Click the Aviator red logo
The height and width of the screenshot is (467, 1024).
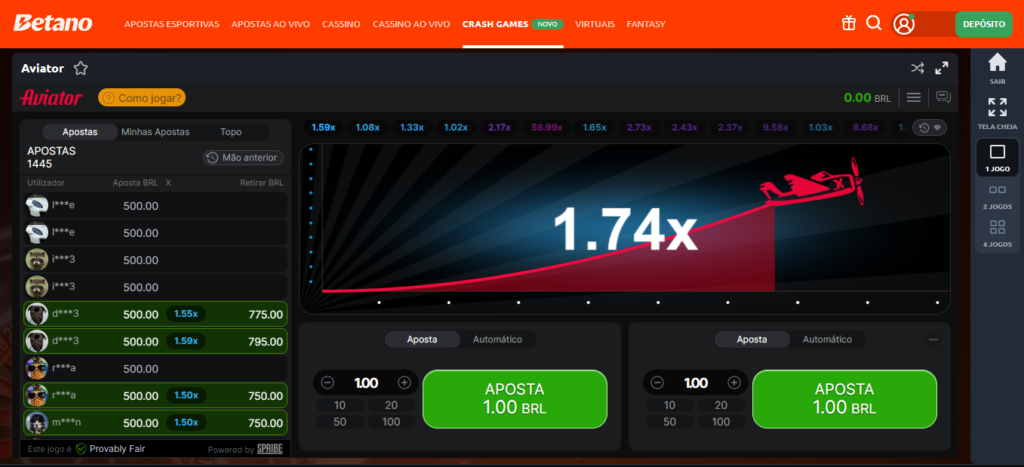point(52,98)
